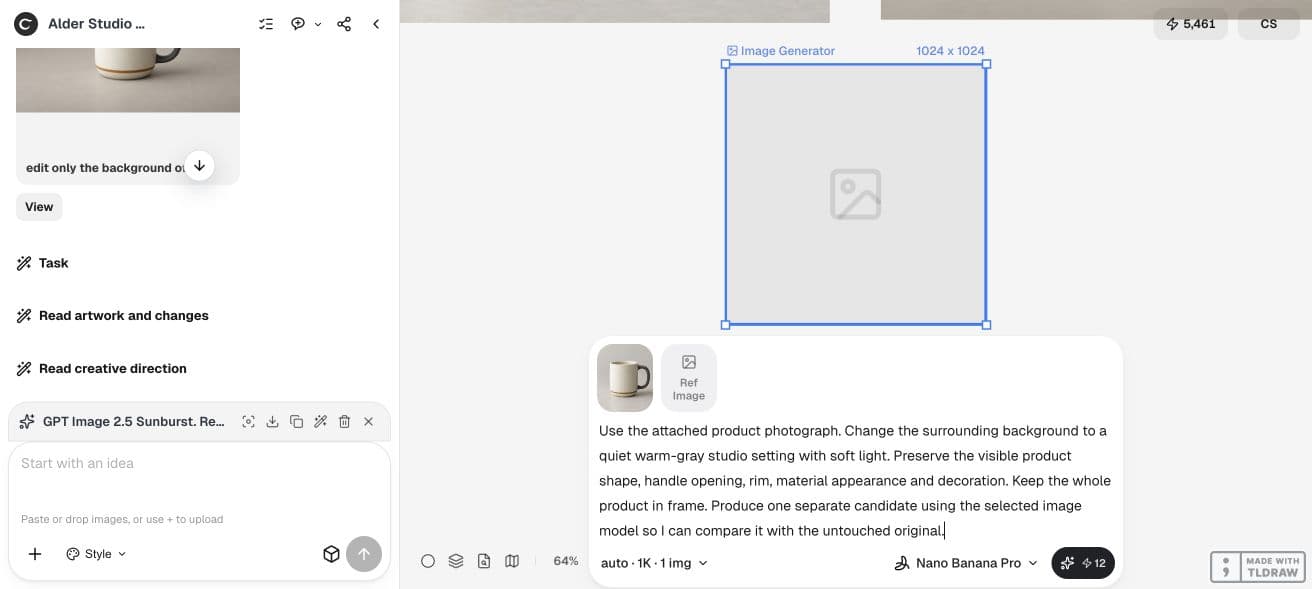
Task: Open the auto · 1K · 1 img settings dropdown
Action: (x=654, y=563)
